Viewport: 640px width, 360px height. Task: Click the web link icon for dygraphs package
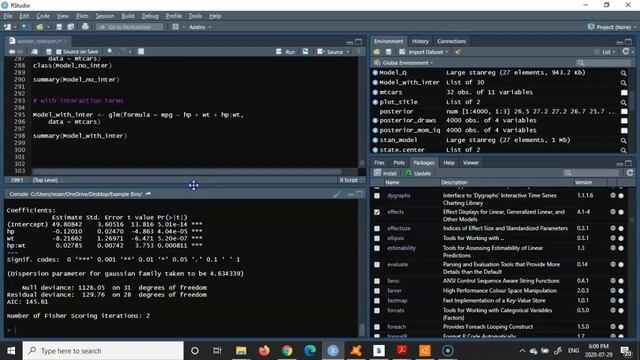pos(613,196)
